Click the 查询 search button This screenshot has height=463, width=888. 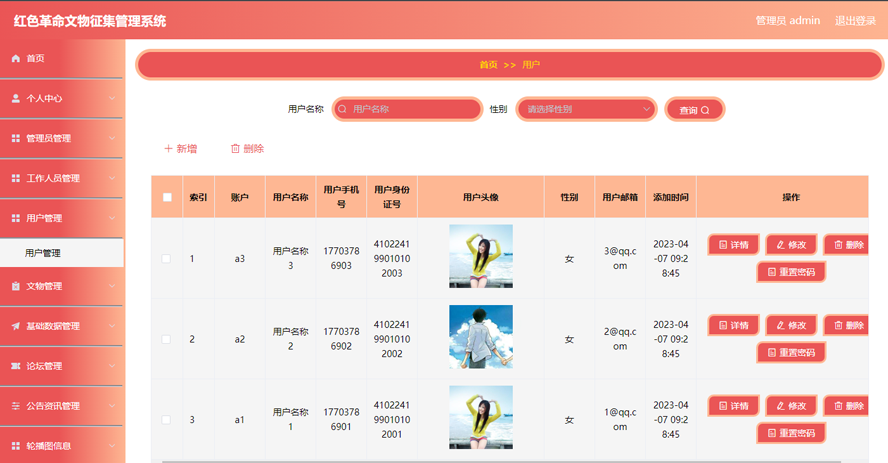click(694, 110)
